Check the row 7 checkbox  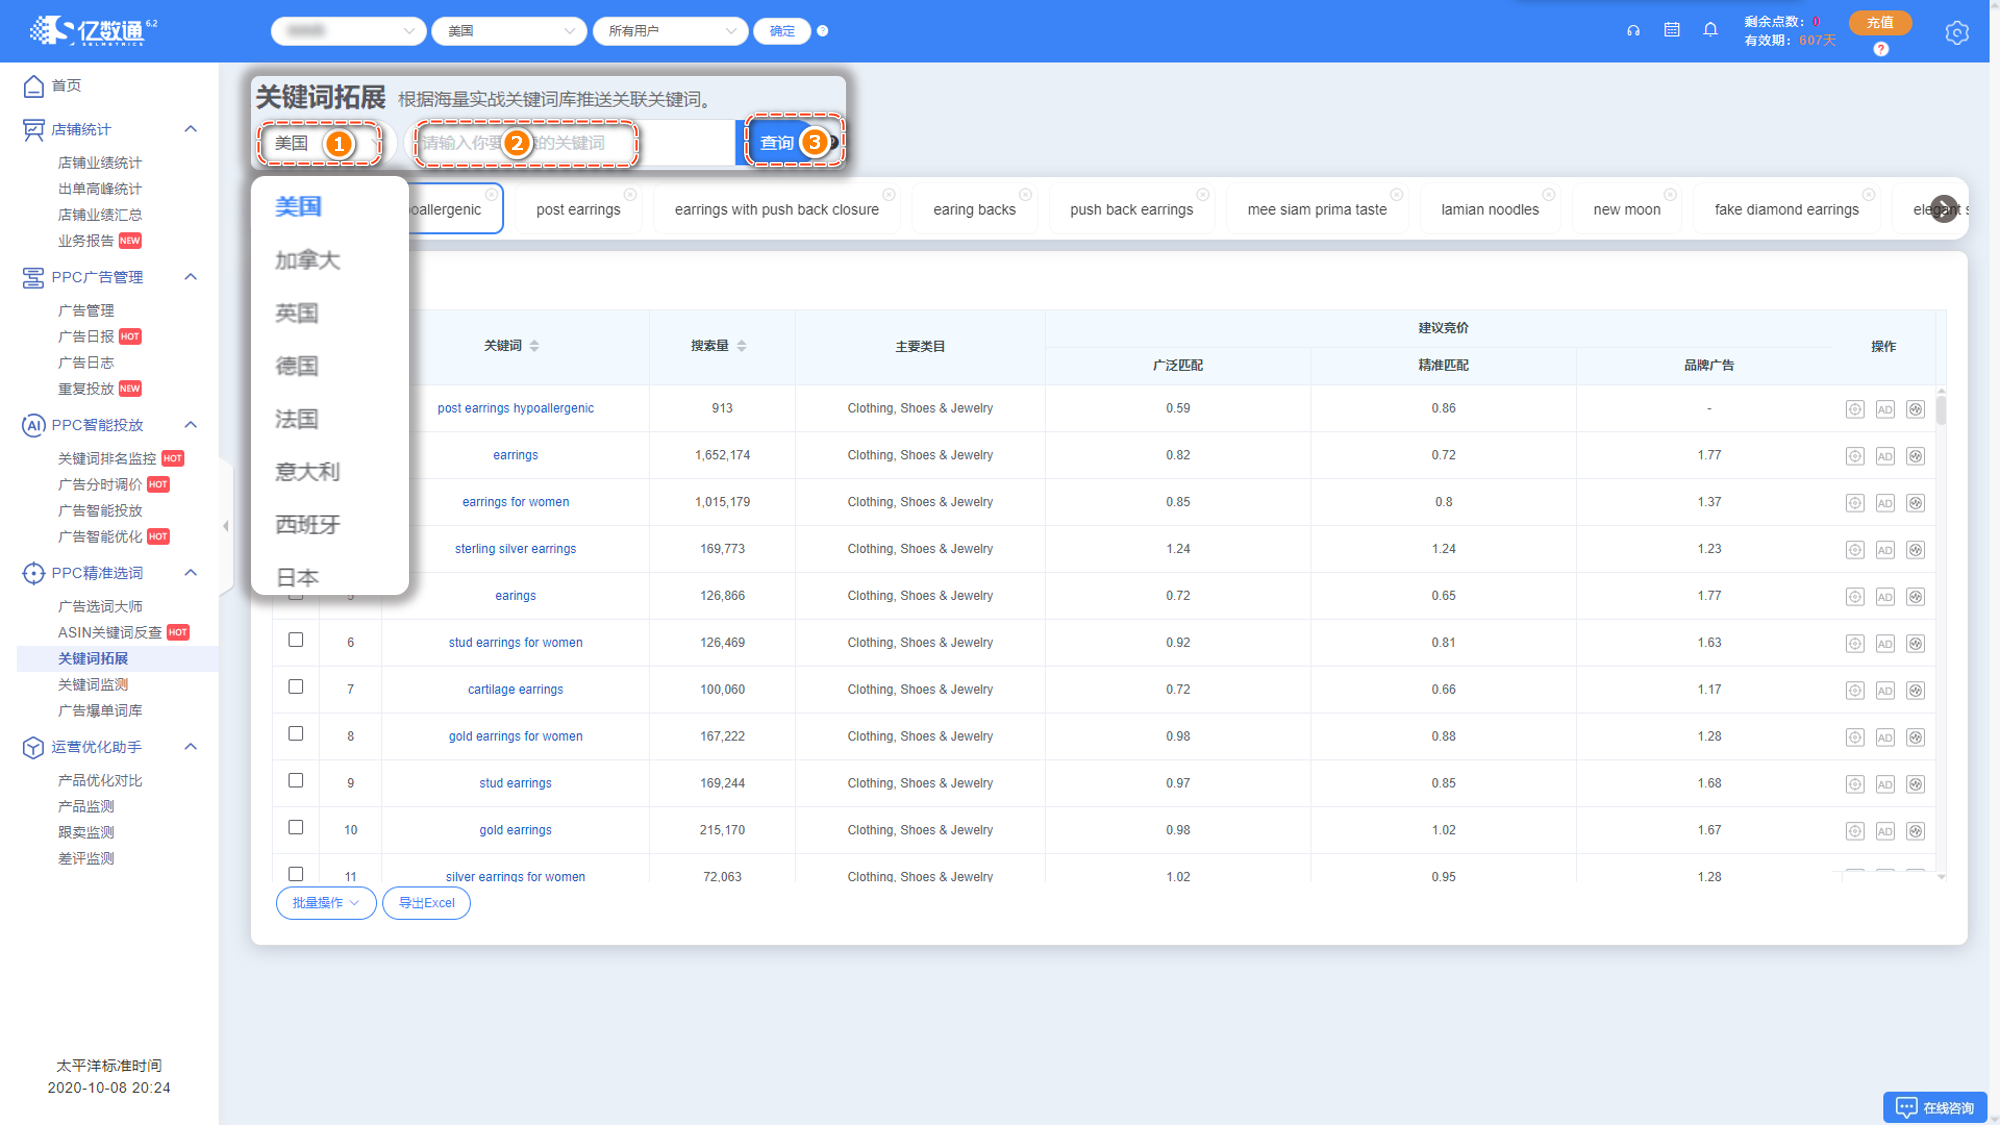coord(296,687)
